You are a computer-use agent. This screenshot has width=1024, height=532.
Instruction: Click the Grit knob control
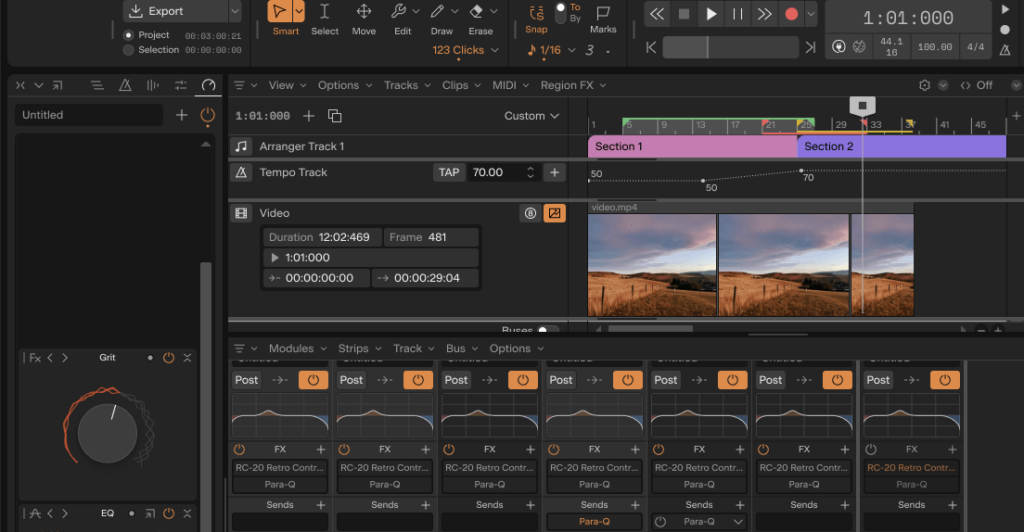pos(107,433)
